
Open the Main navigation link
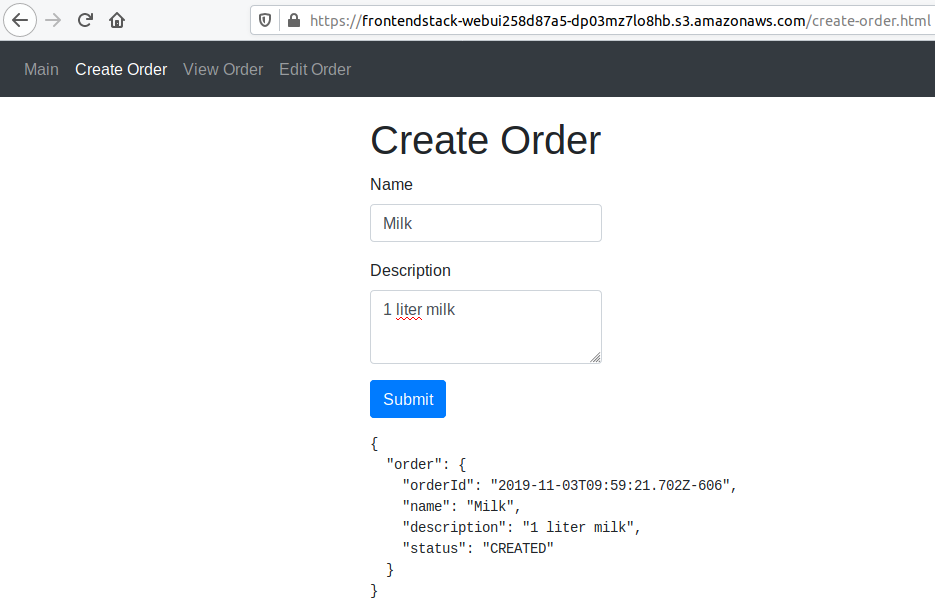(x=41, y=69)
